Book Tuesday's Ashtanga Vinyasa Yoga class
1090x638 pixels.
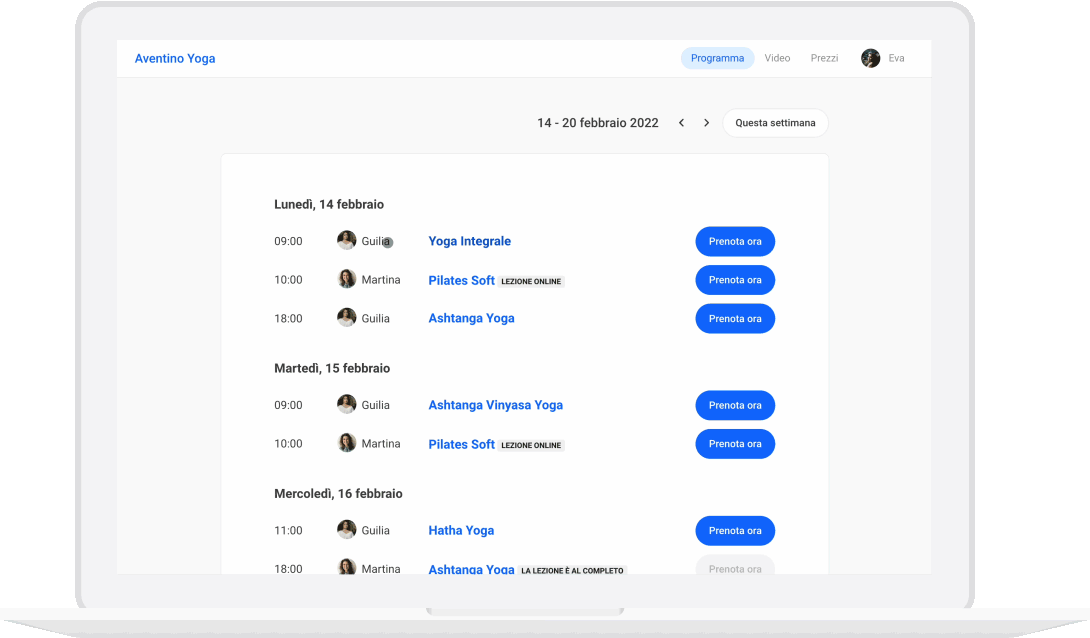[x=734, y=405]
